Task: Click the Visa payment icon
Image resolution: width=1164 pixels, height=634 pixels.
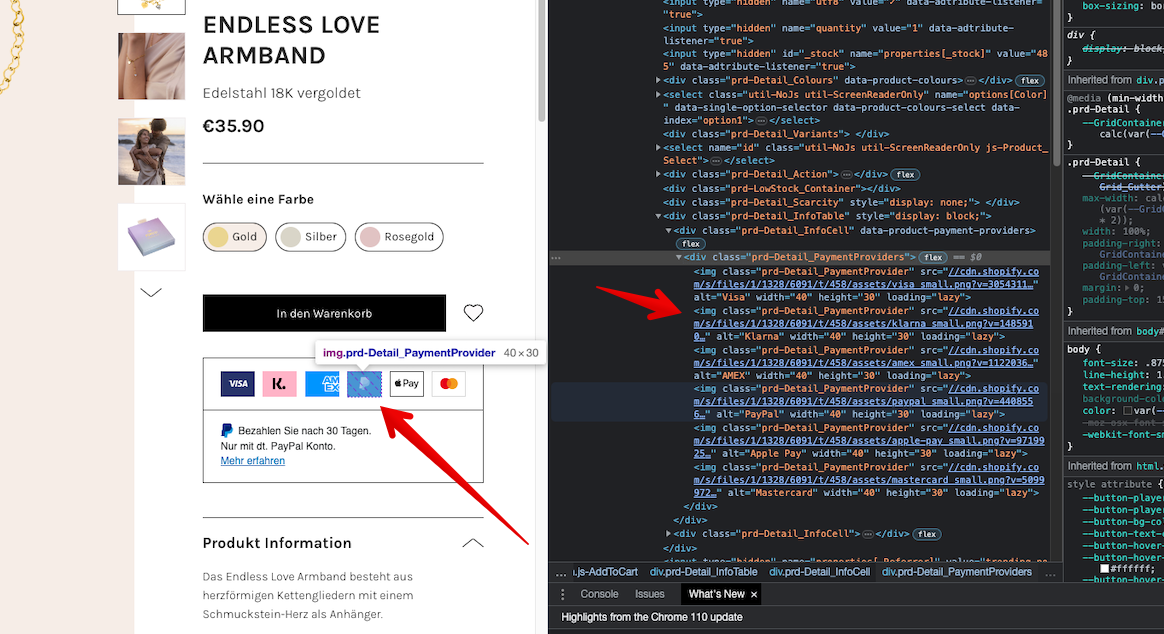Action: pyautogui.click(x=238, y=384)
